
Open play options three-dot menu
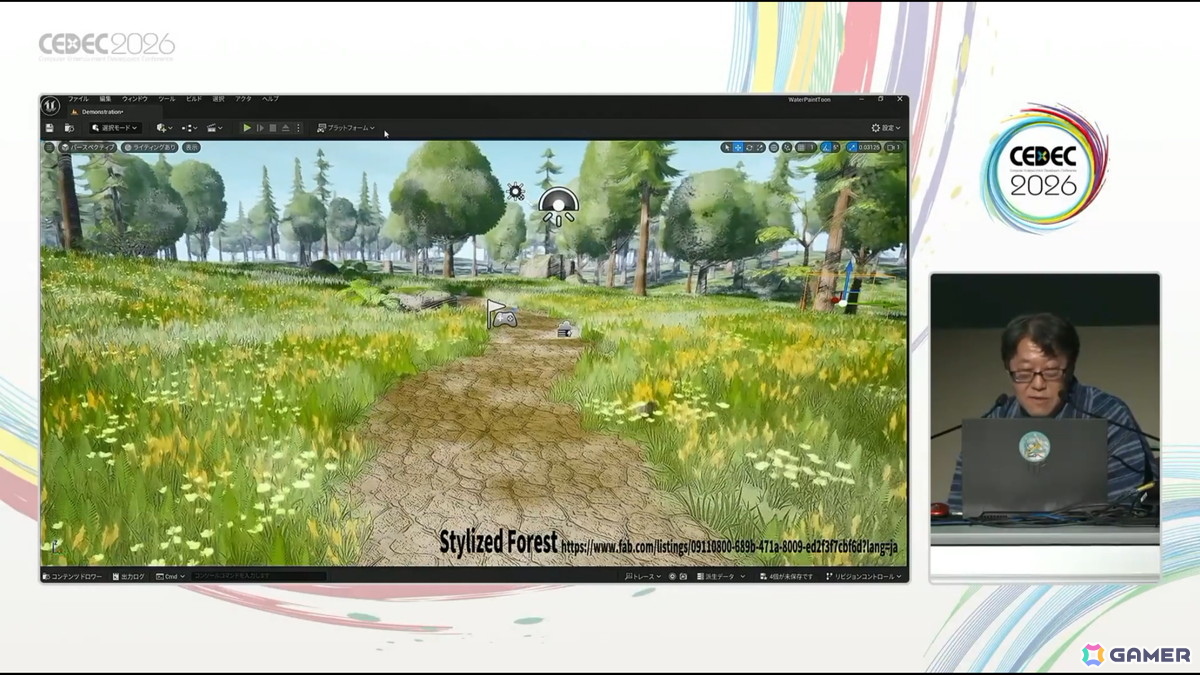click(298, 128)
